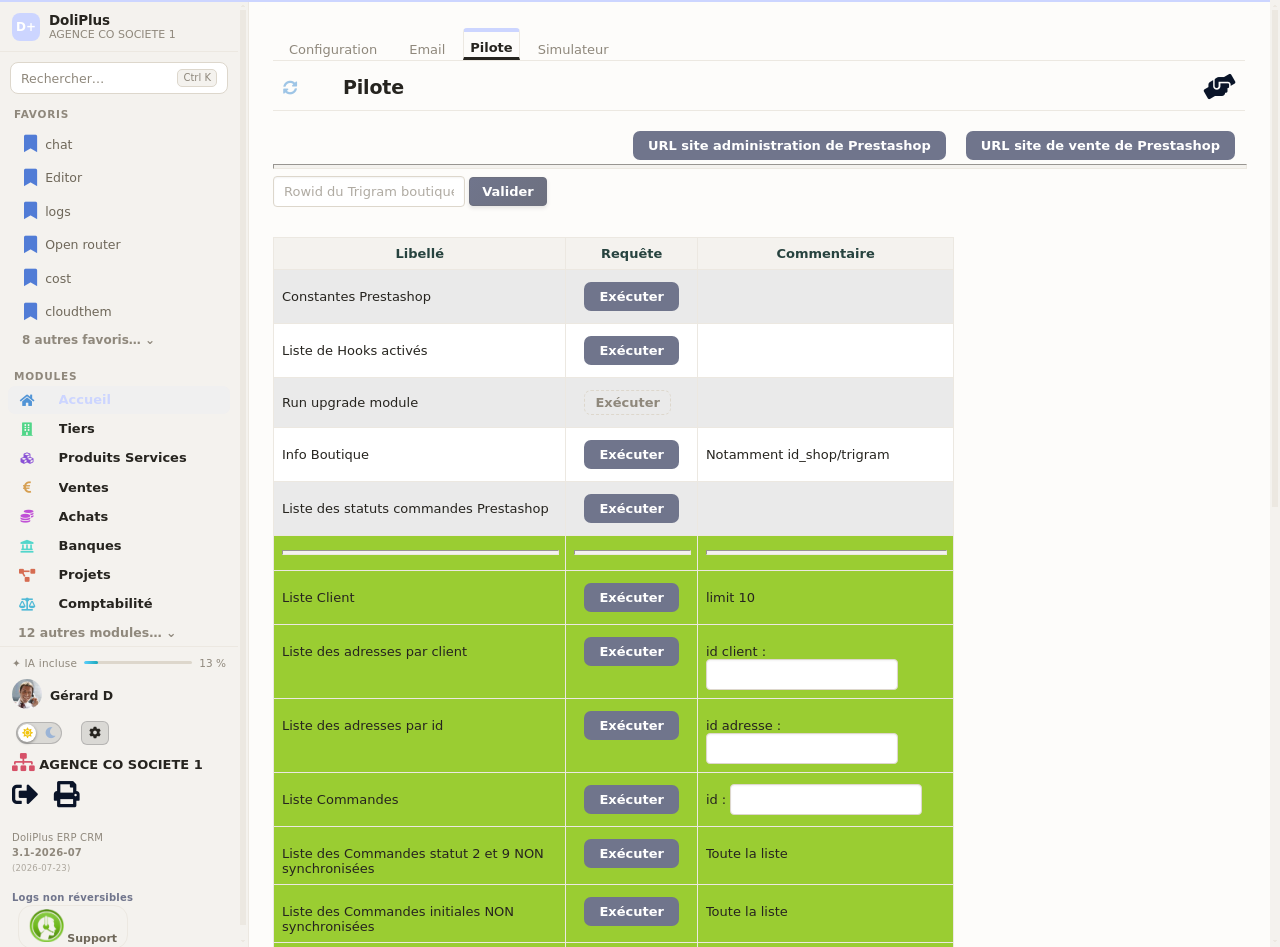Click the Produits Services cubes icon
This screenshot has width=1280, height=947.
pyautogui.click(x=27, y=458)
